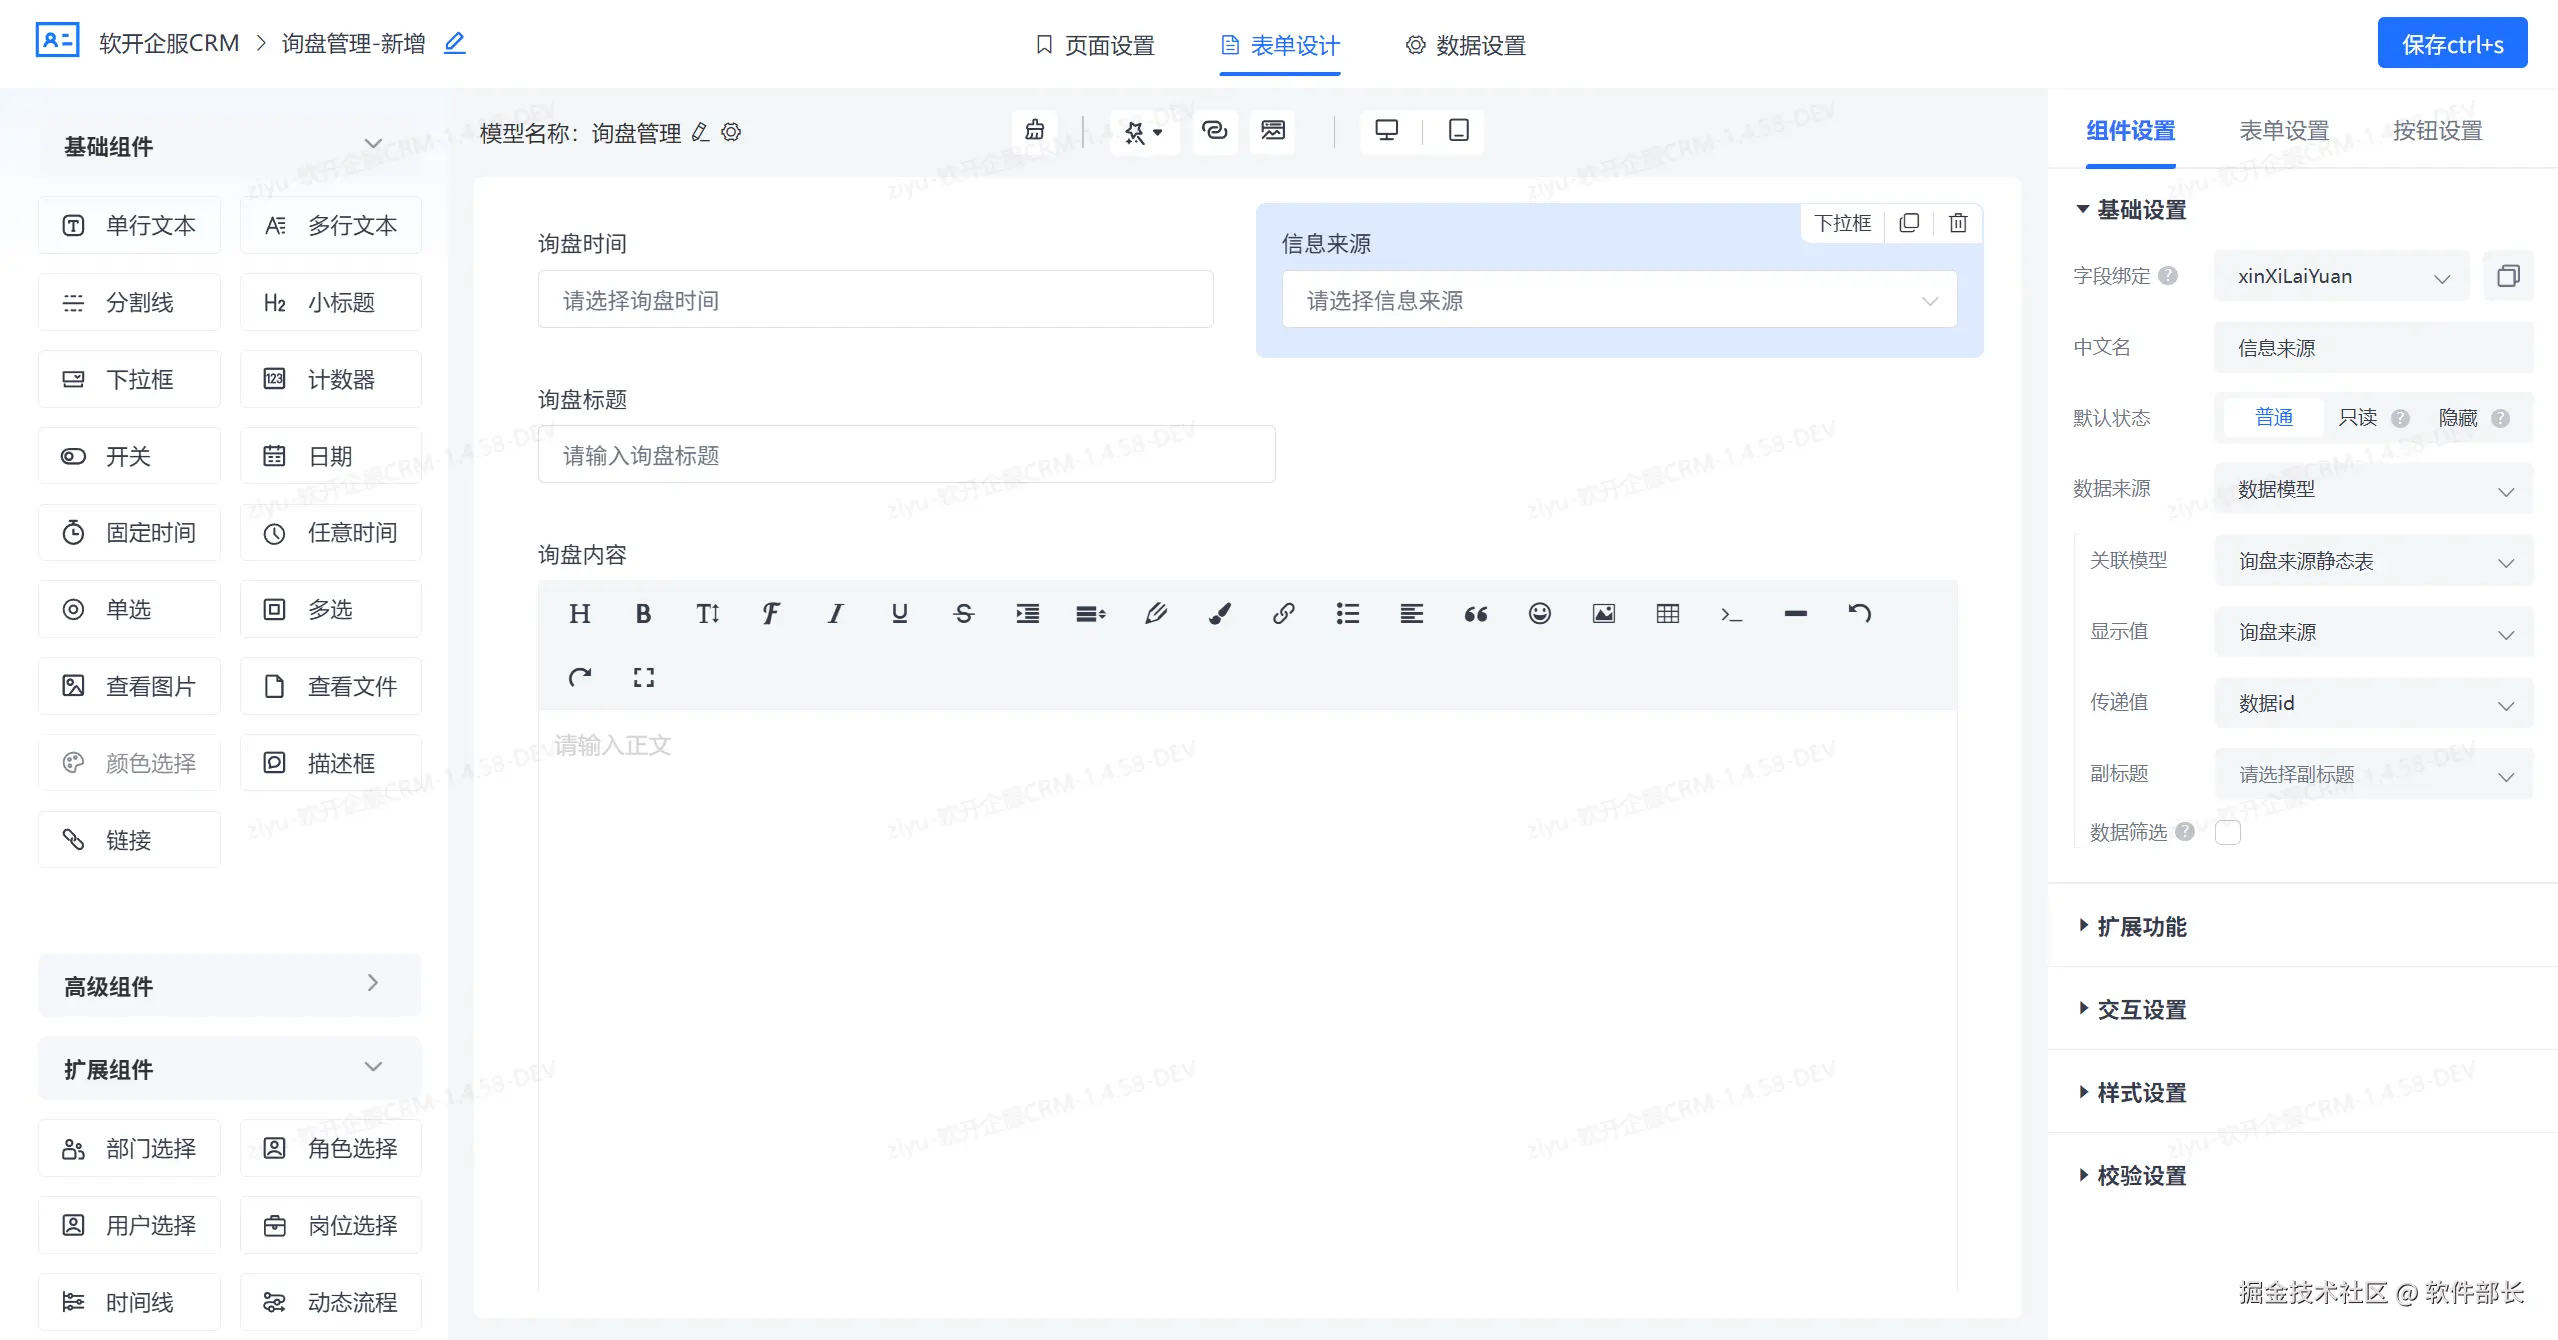Click the insert link icon in editor toolbar
The image size is (2558, 1340).
[1283, 614]
